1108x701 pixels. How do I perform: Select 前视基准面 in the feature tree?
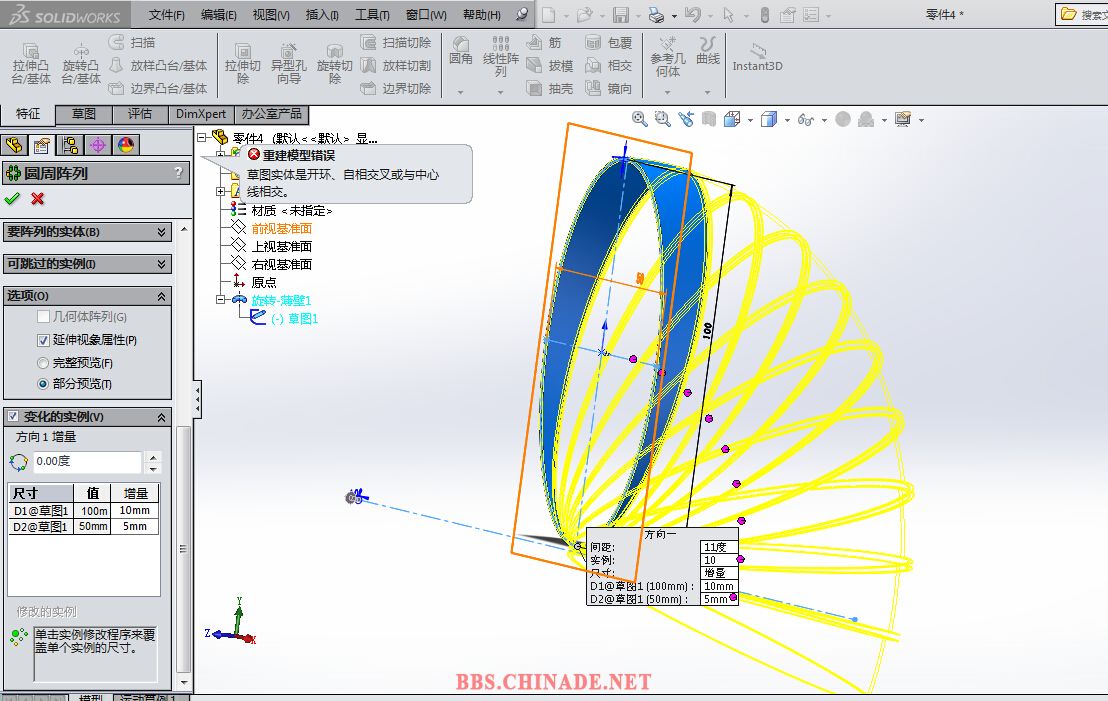pyautogui.click(x=281, y=228)
